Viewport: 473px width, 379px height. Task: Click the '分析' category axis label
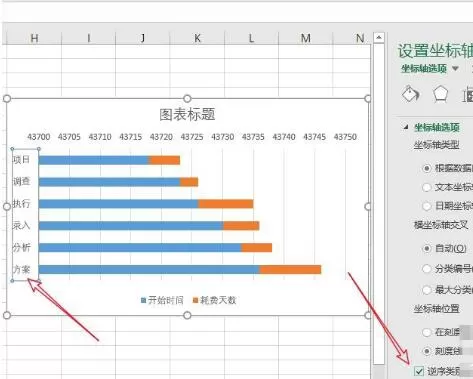point(21,248)
